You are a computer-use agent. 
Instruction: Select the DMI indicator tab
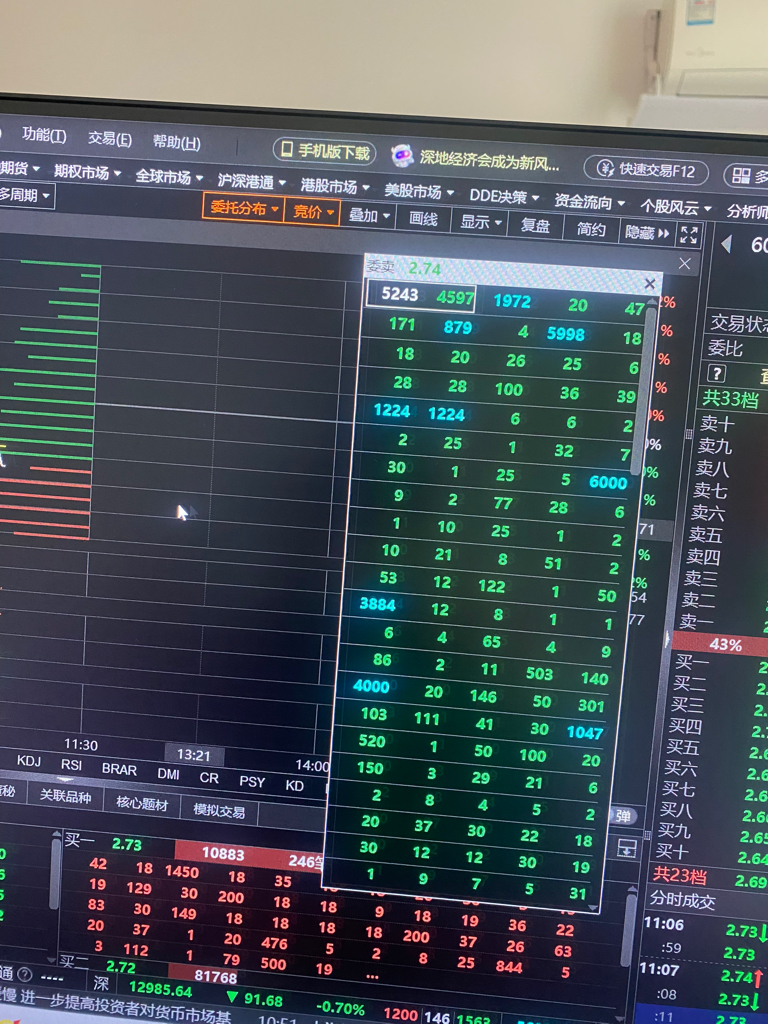[168, 774]
